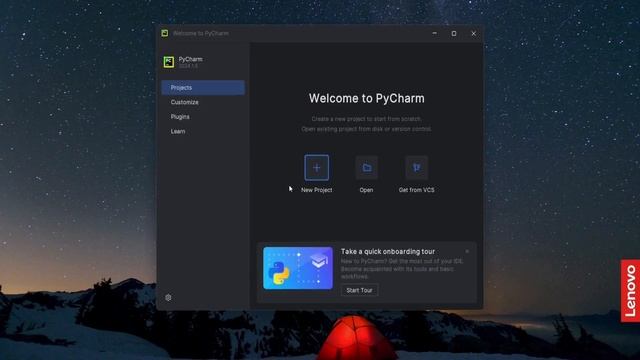Click the "New Project" label
640x360 pixels.
(x=316, y=190)
